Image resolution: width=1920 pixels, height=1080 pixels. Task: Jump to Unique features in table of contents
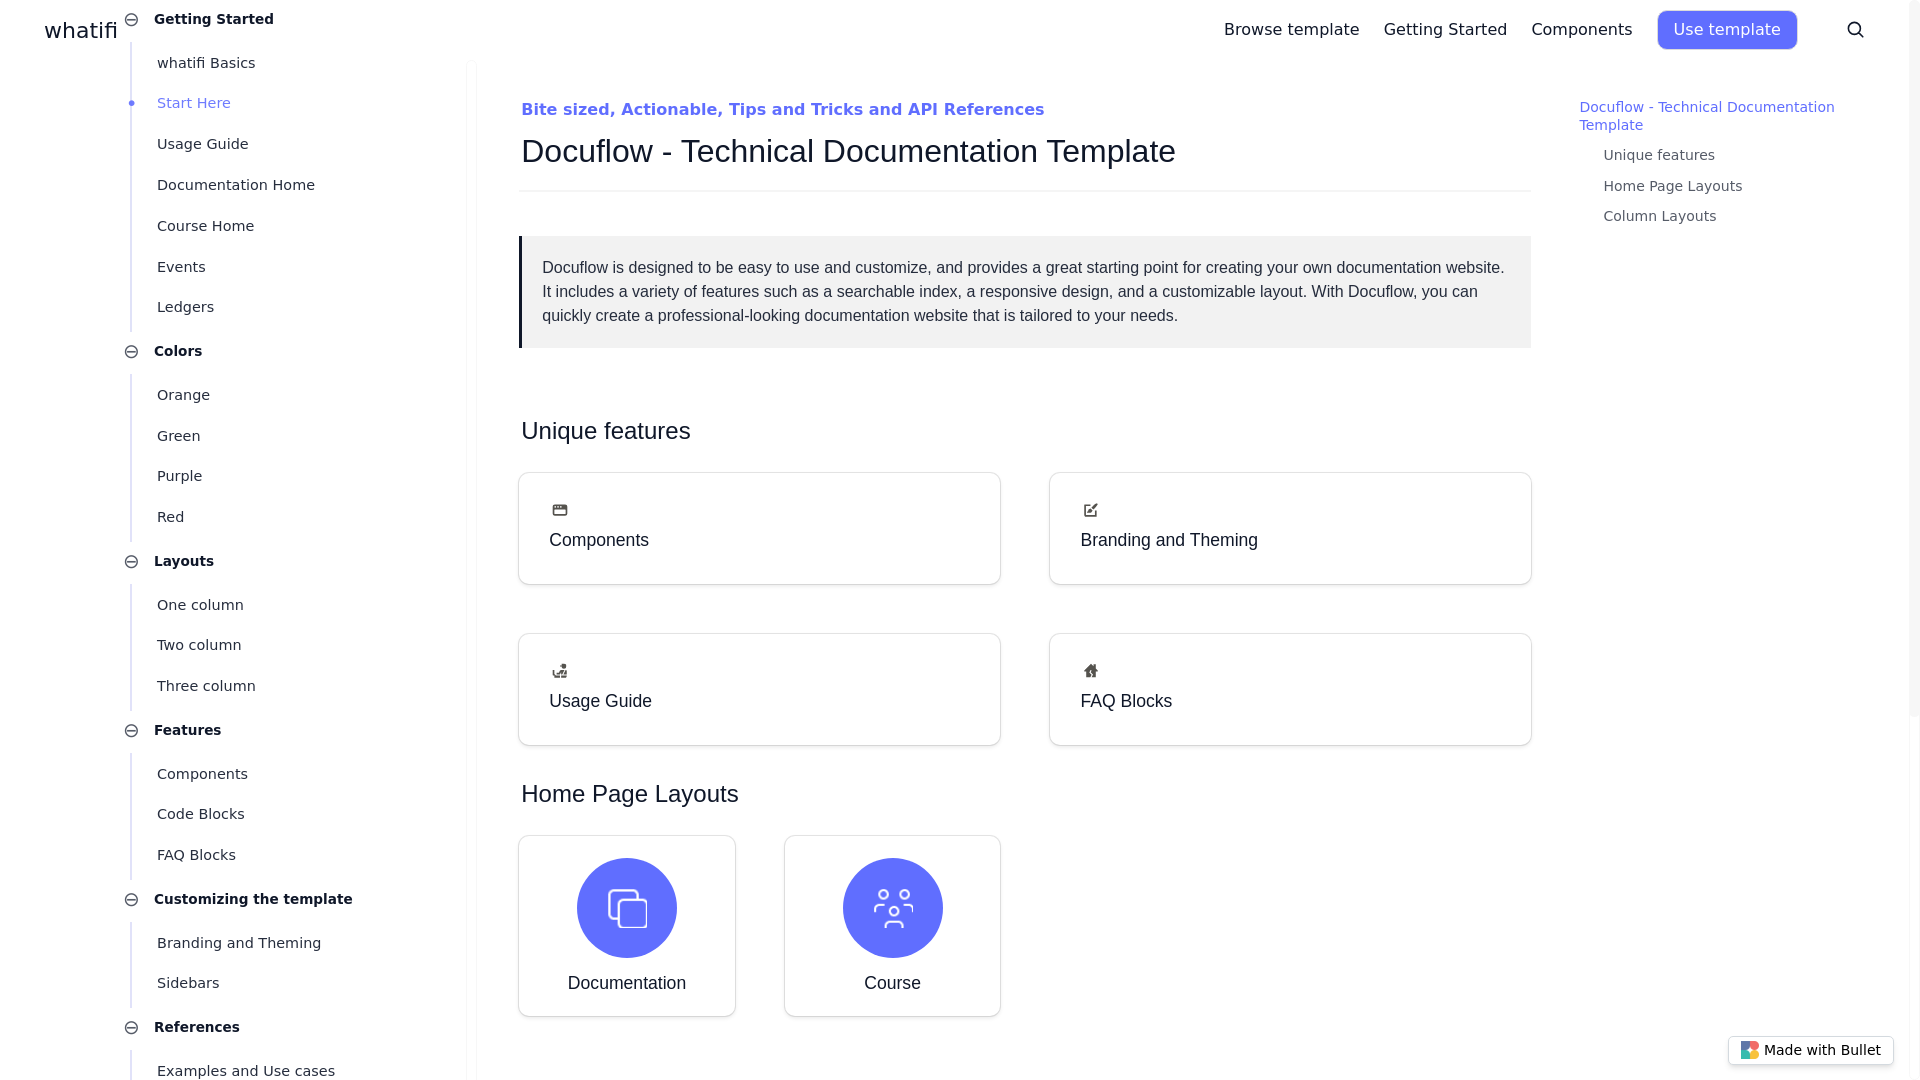point(1659,155)
